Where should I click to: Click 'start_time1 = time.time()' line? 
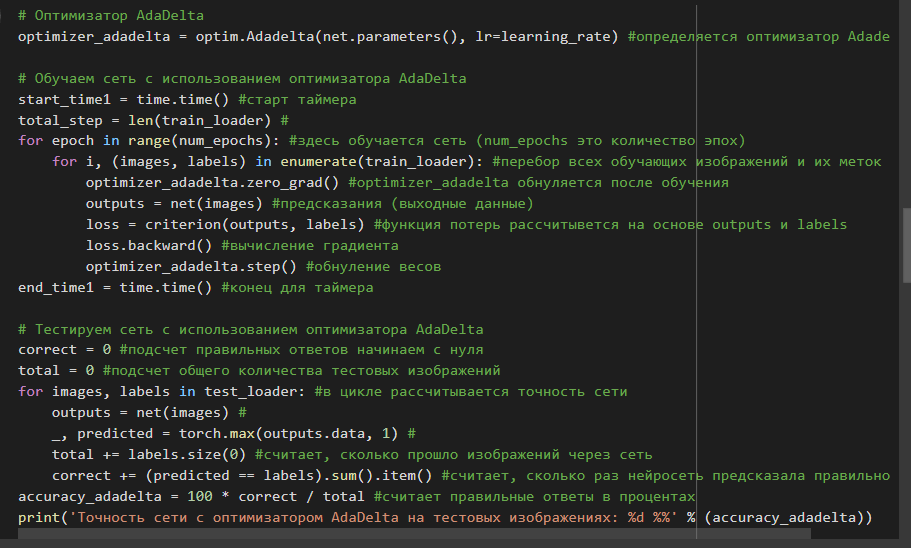coord(124,99)
